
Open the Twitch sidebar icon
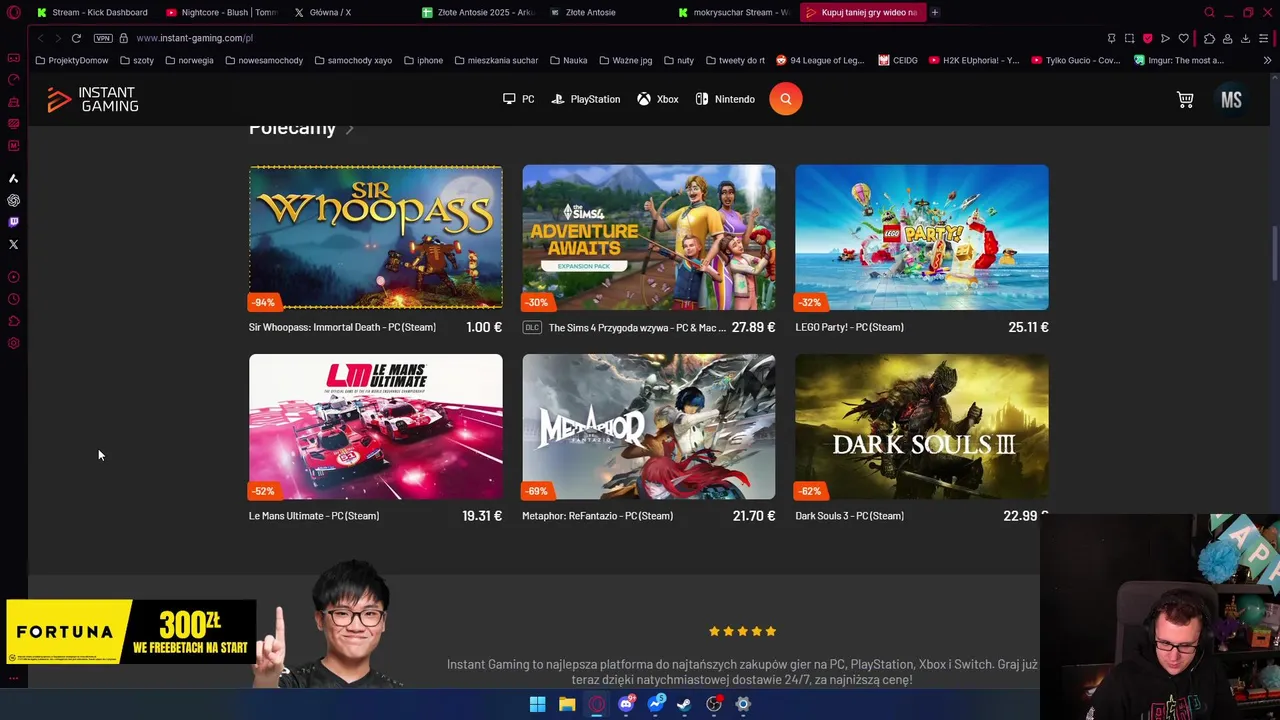pyautogui.click(x=13, y=222)
